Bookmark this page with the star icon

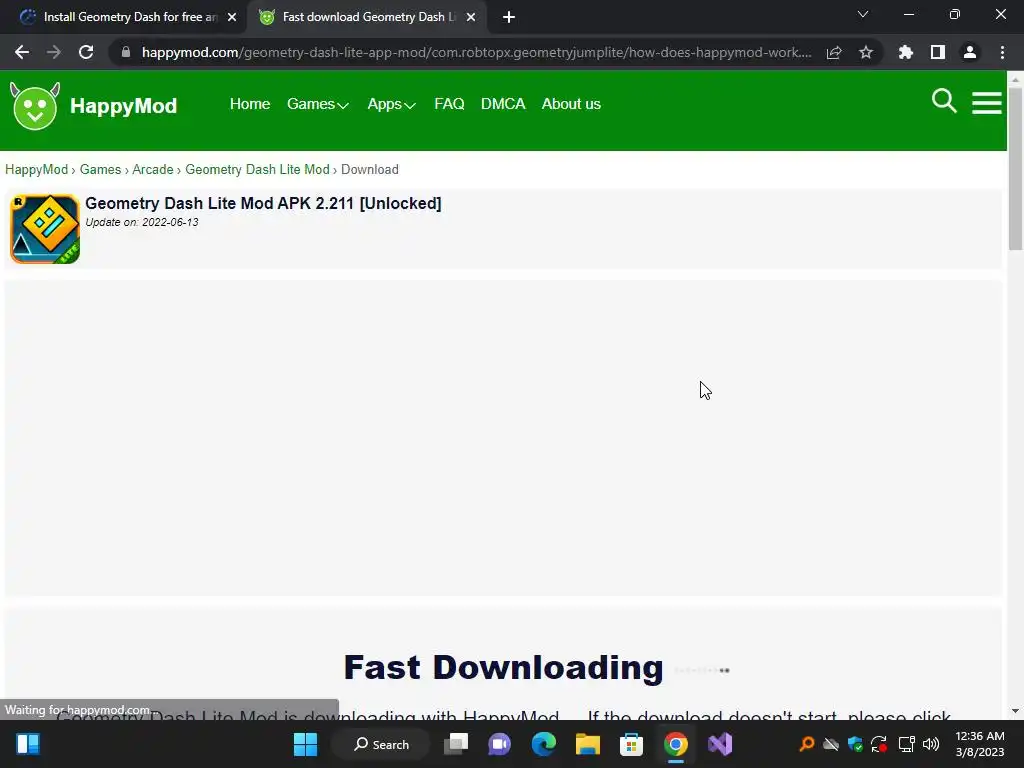click(x=866, y=52)
